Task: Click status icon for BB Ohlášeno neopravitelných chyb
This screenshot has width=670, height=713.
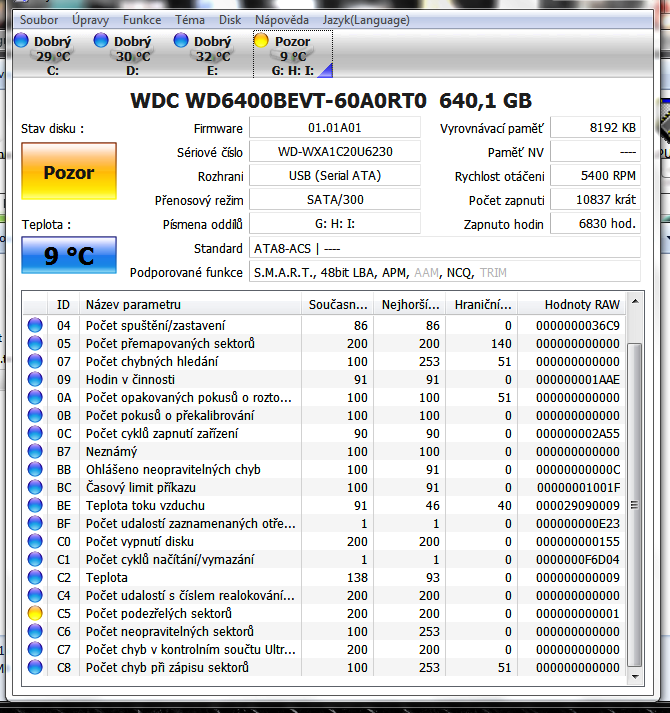Action: tap(35, 469)
